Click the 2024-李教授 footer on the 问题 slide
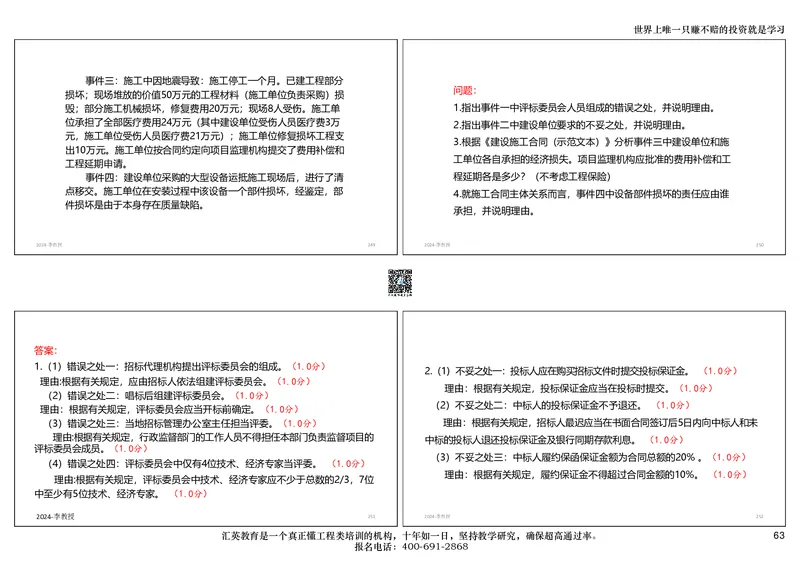 point(437,245)
